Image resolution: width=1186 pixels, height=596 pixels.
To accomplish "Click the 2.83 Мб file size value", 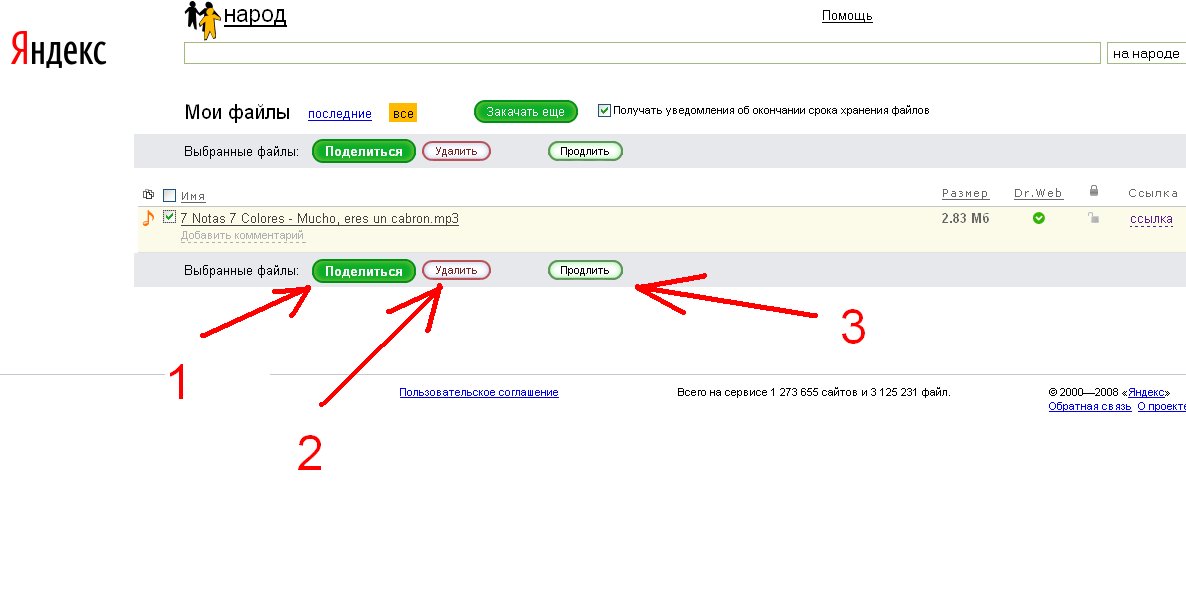I will pos(965,219).
